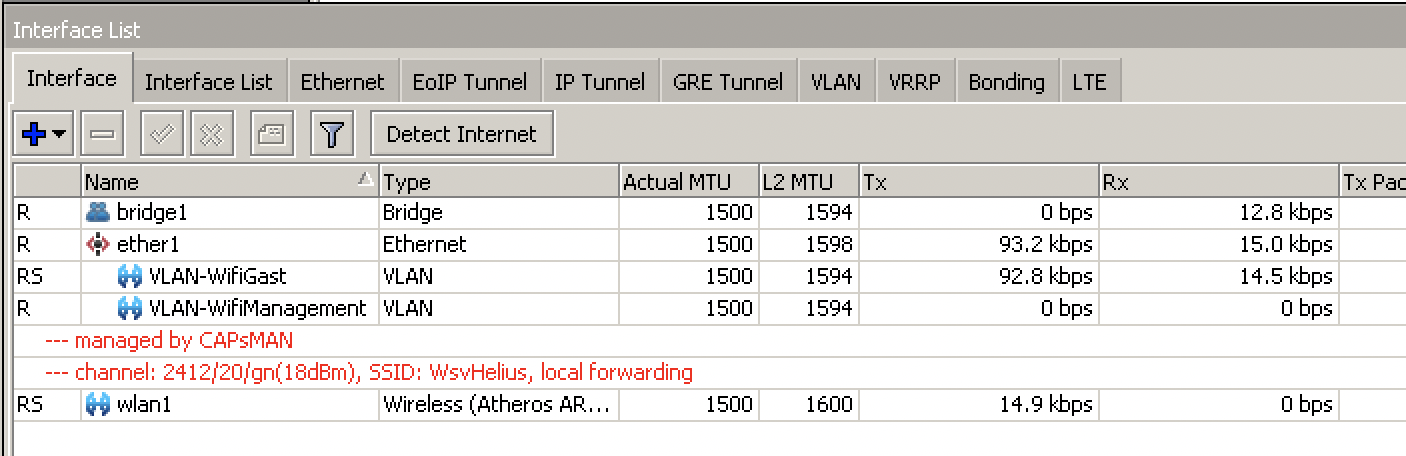Click the ether1 interface icon
The width and height of the screenshot is (1406, 456).
click(98, 244)
